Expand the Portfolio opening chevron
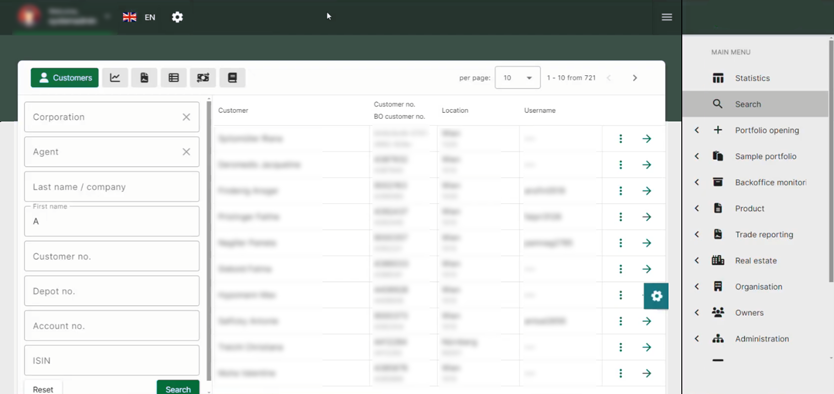834x394 pixels. pos(697,130)
